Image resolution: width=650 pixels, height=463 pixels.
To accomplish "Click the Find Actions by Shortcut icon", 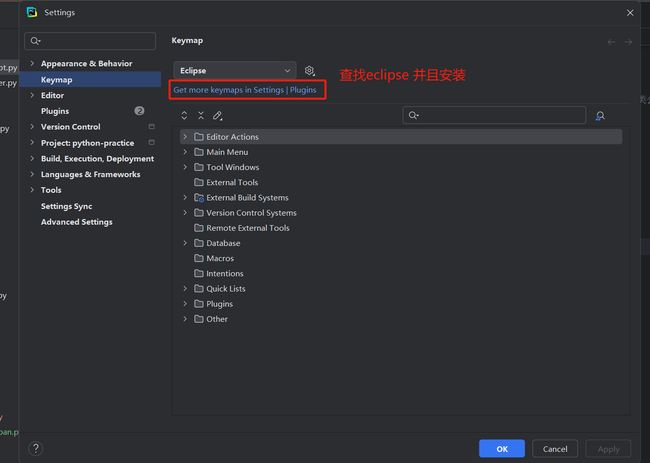I will [600, 116].
